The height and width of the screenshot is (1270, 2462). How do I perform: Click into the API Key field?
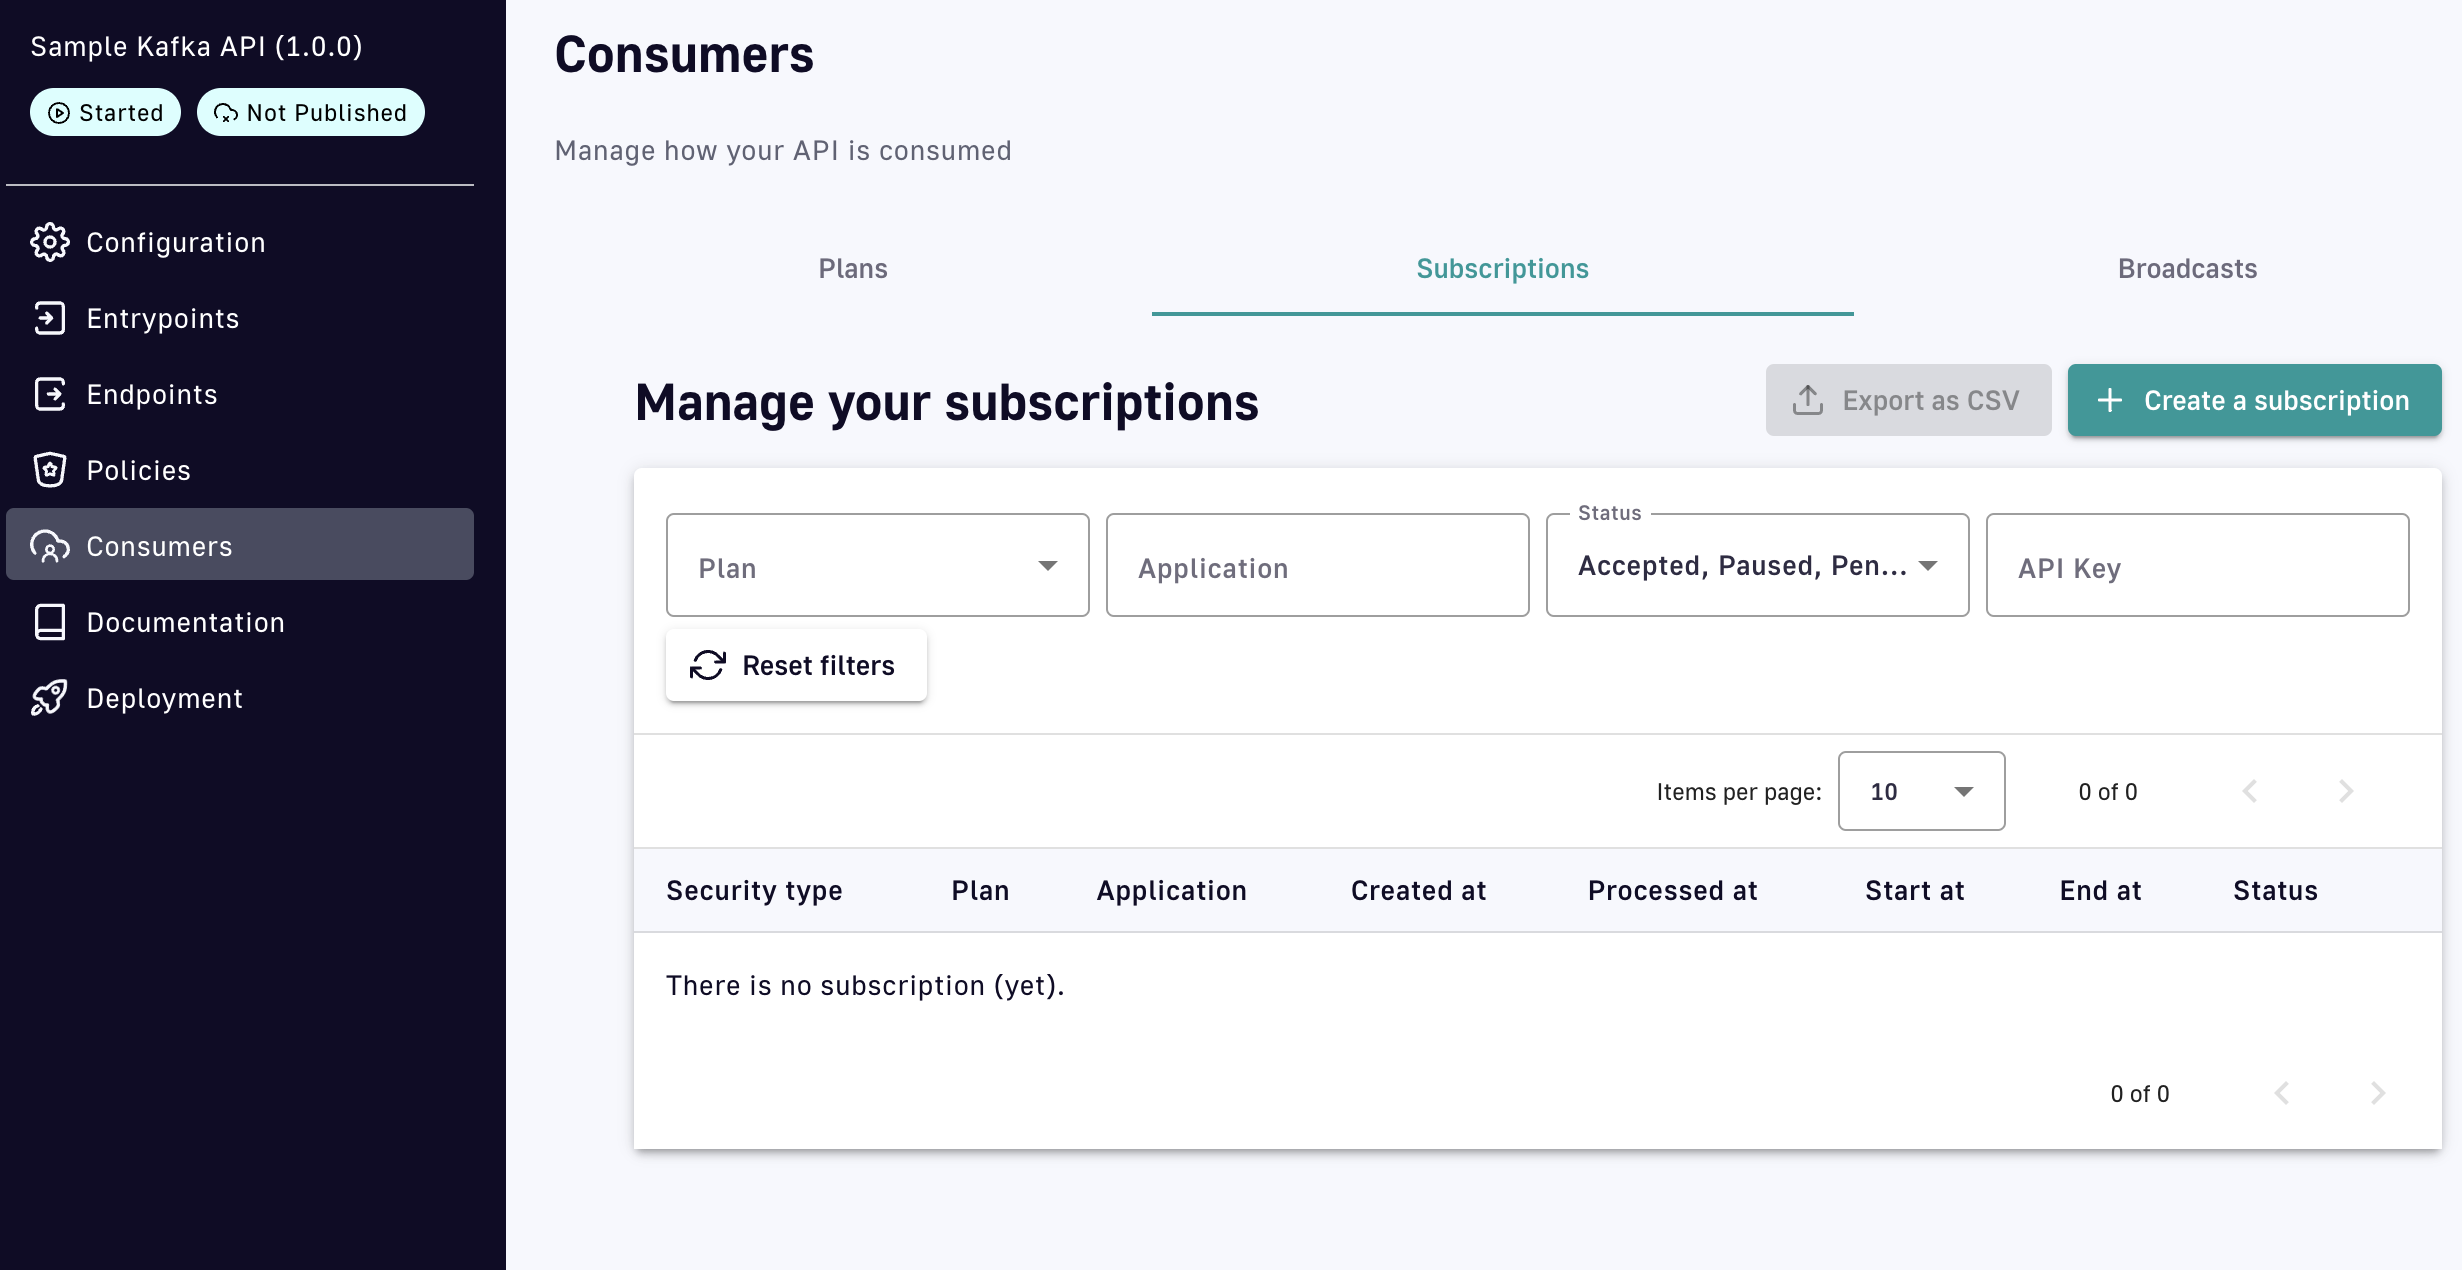coord(2197,565)
